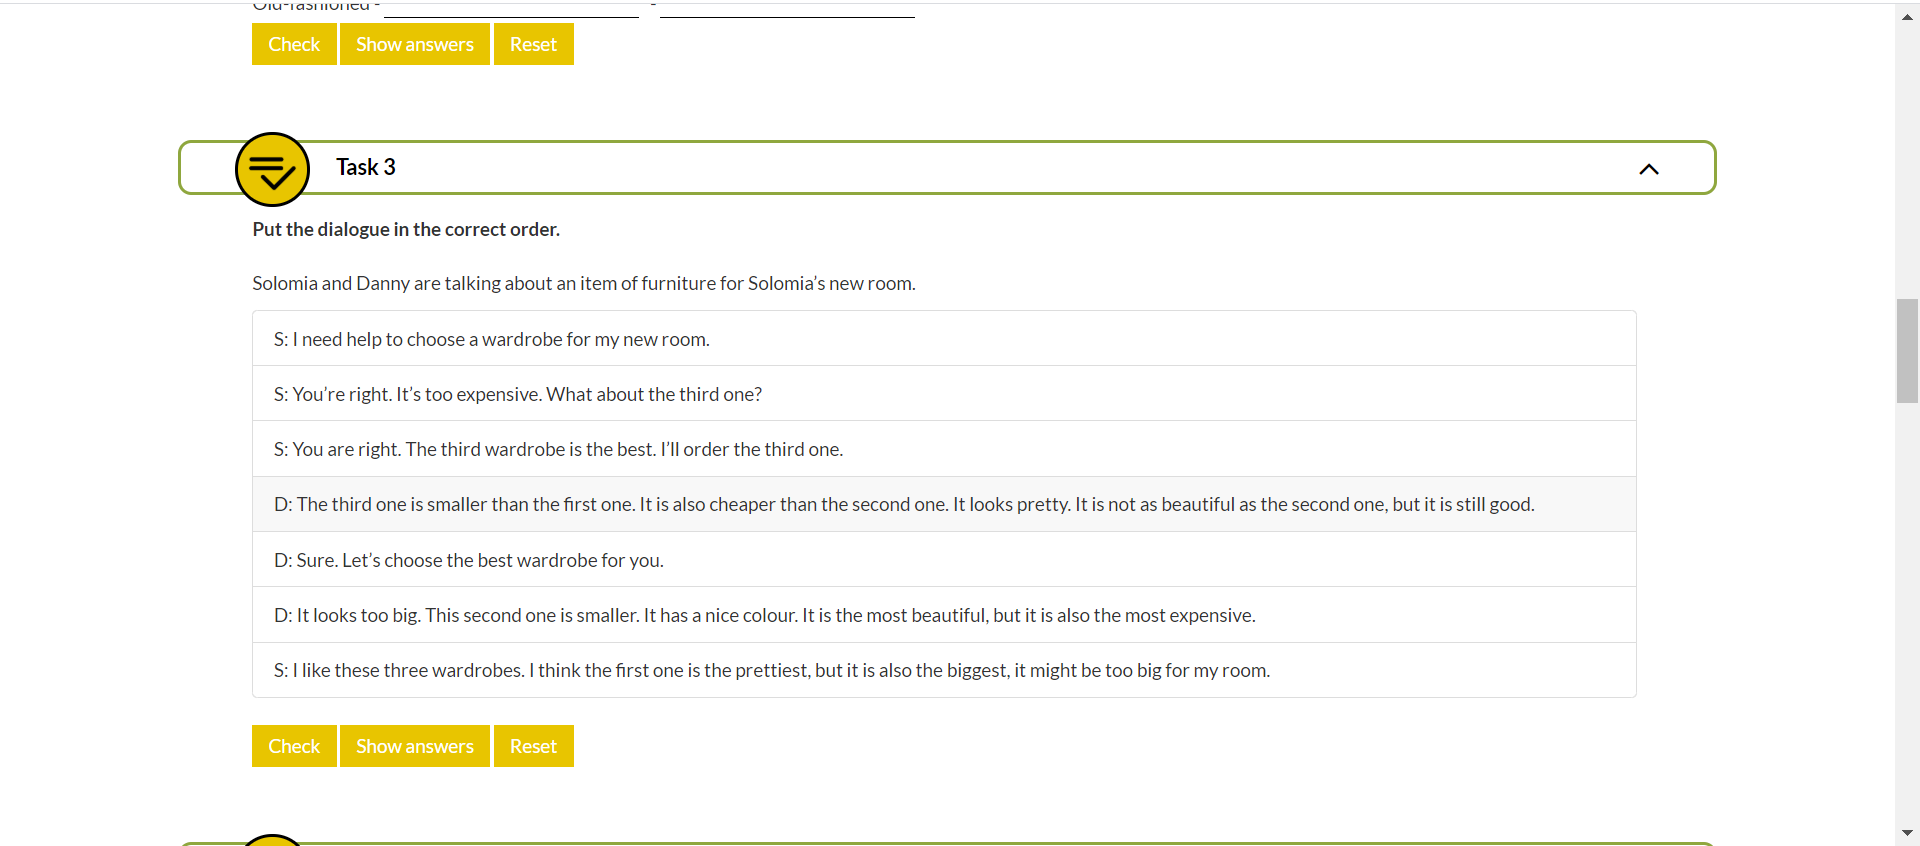Screen dimensions: 1920x846
Task: Click the scrollbar up arrow
Action: (1907, 17)
